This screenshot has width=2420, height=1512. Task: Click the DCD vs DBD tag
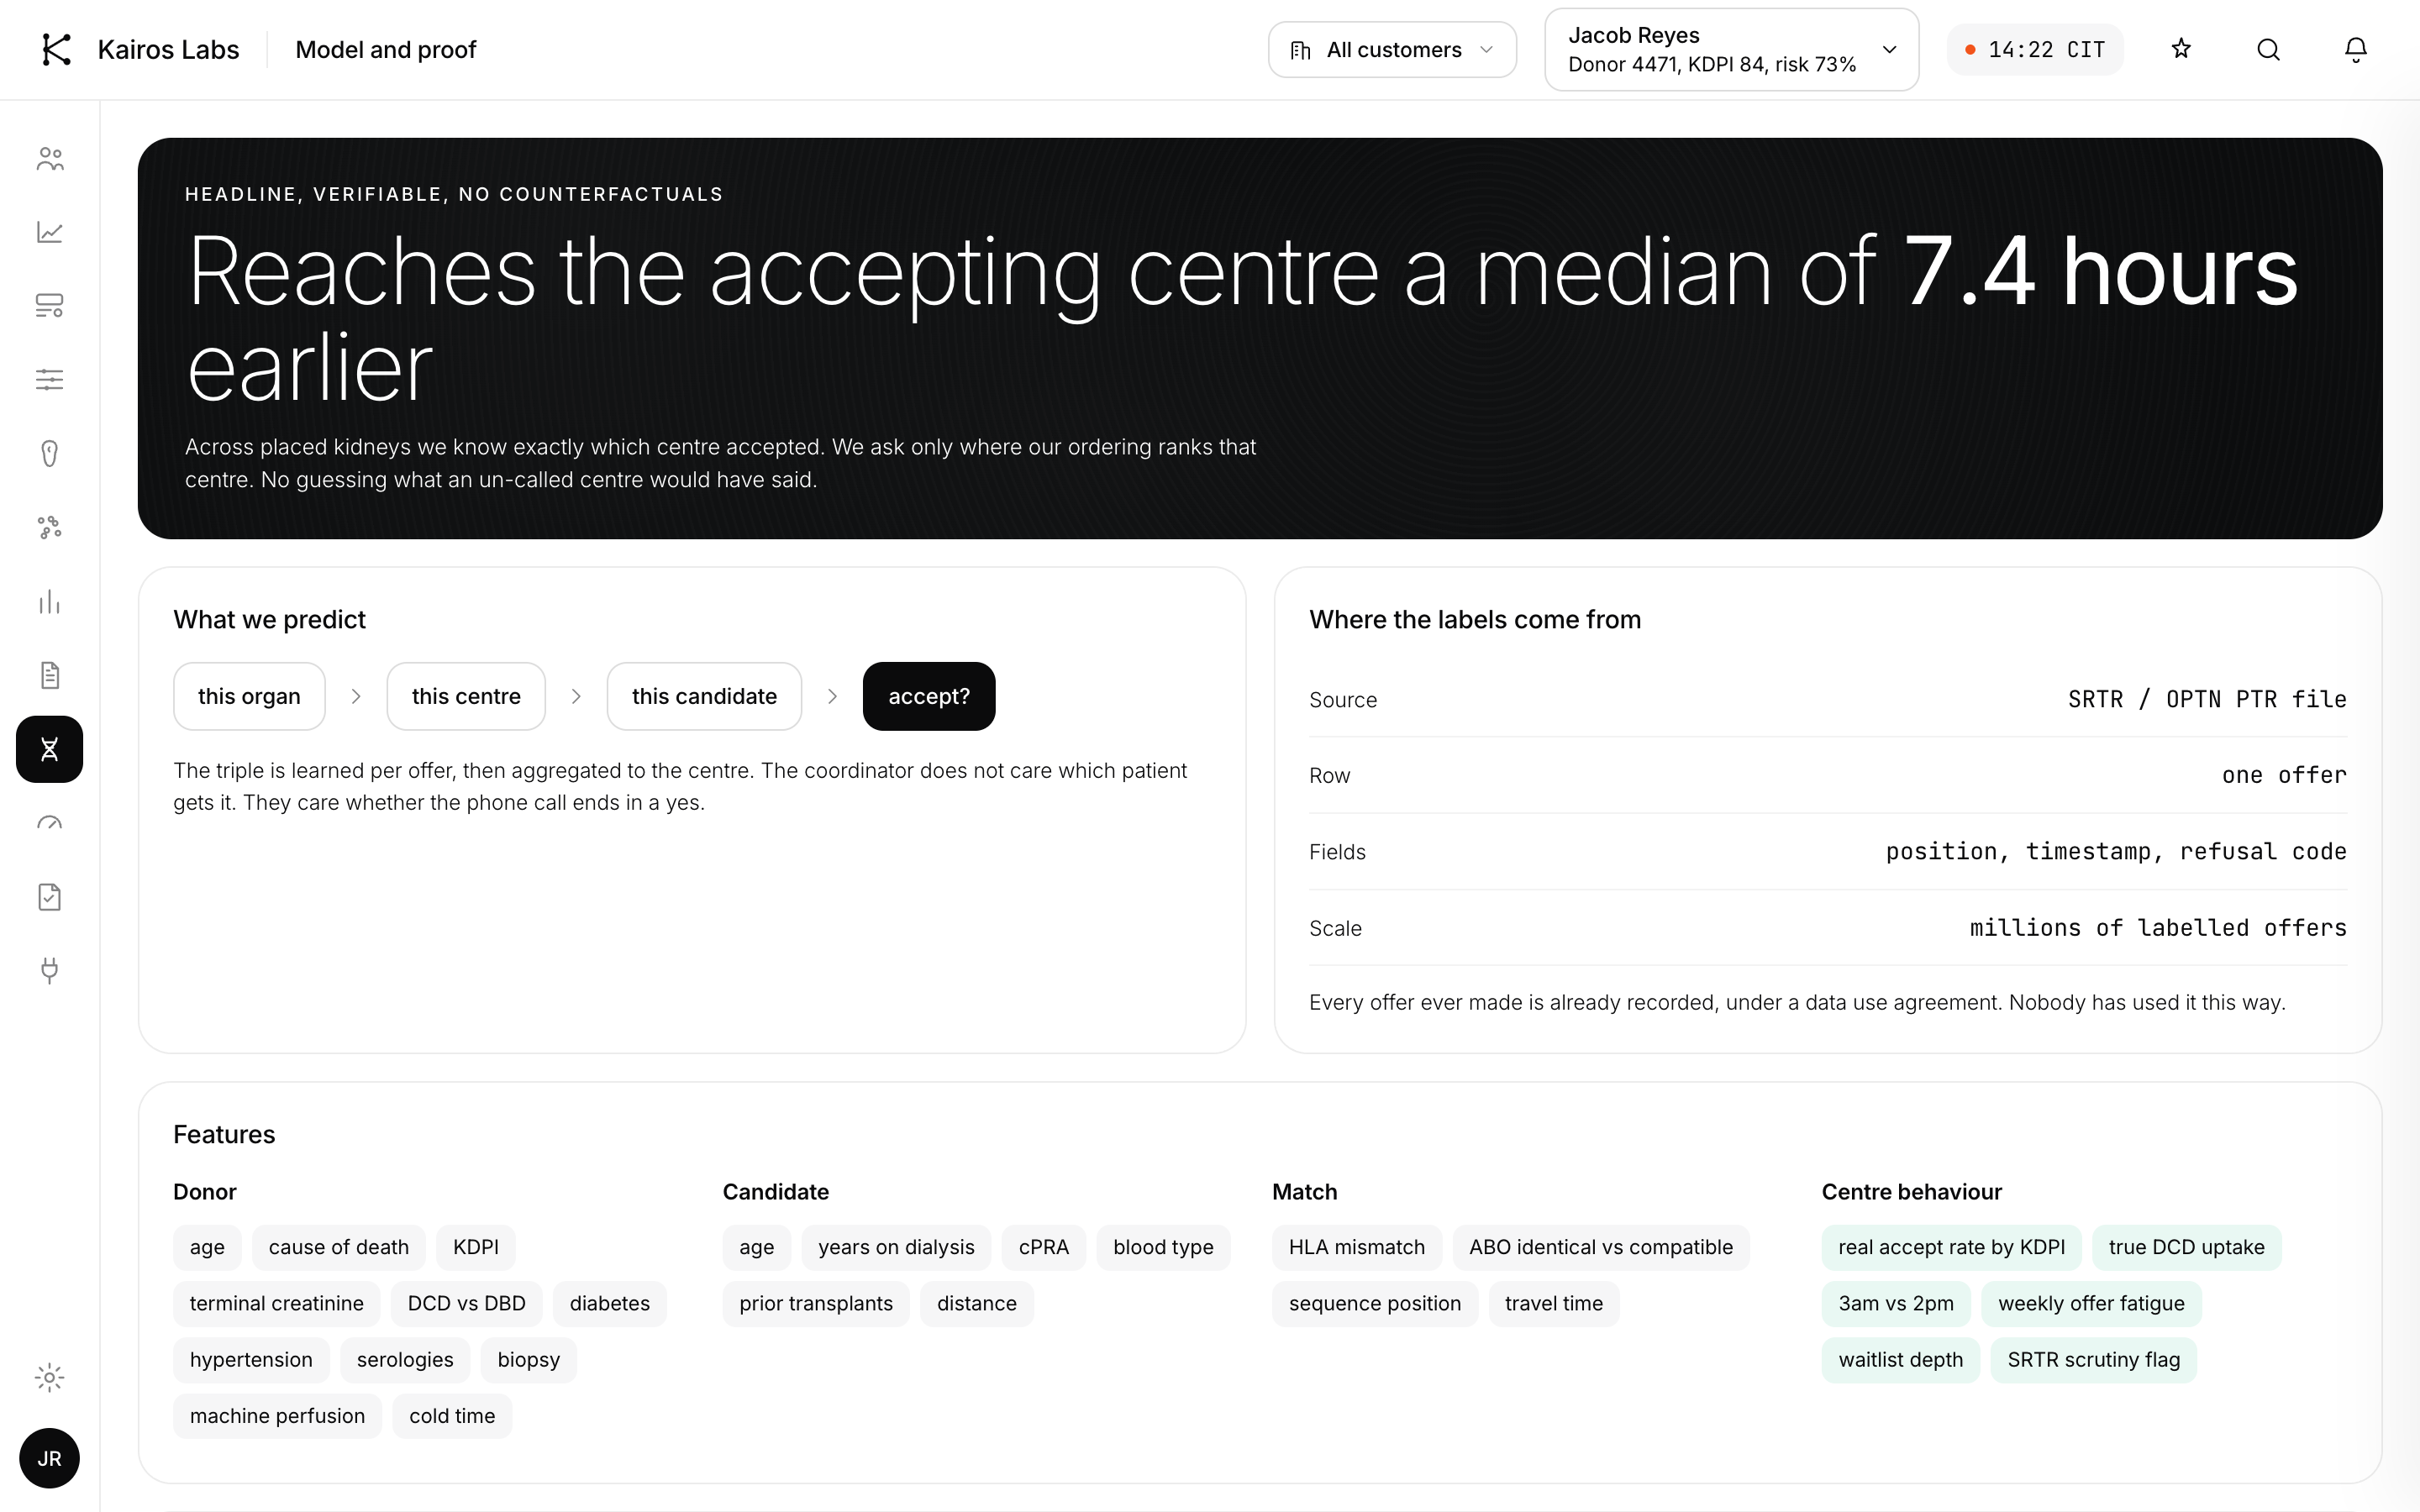(x=467, y=1303)
